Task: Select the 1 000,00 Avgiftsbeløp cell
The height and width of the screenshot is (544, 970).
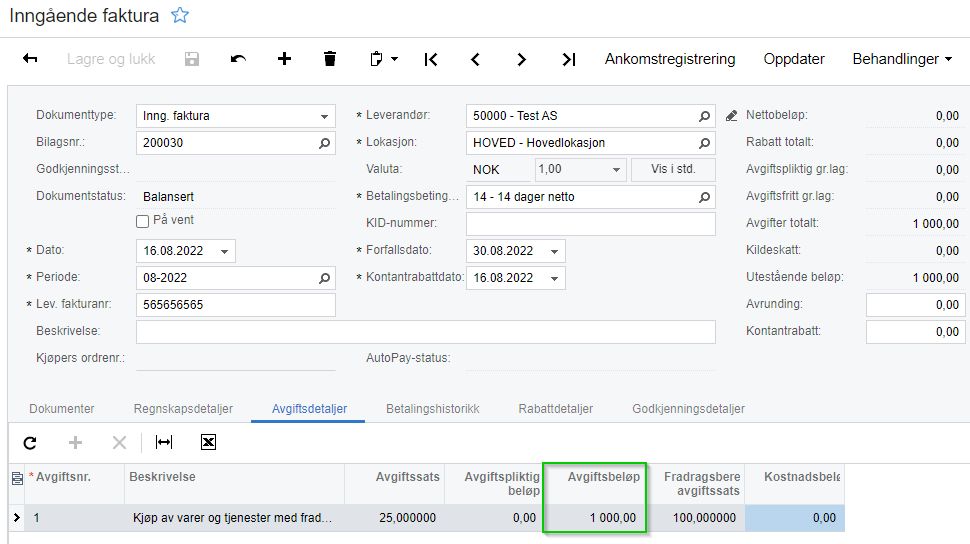Action: pyautogui.click(x=594, y=518)
